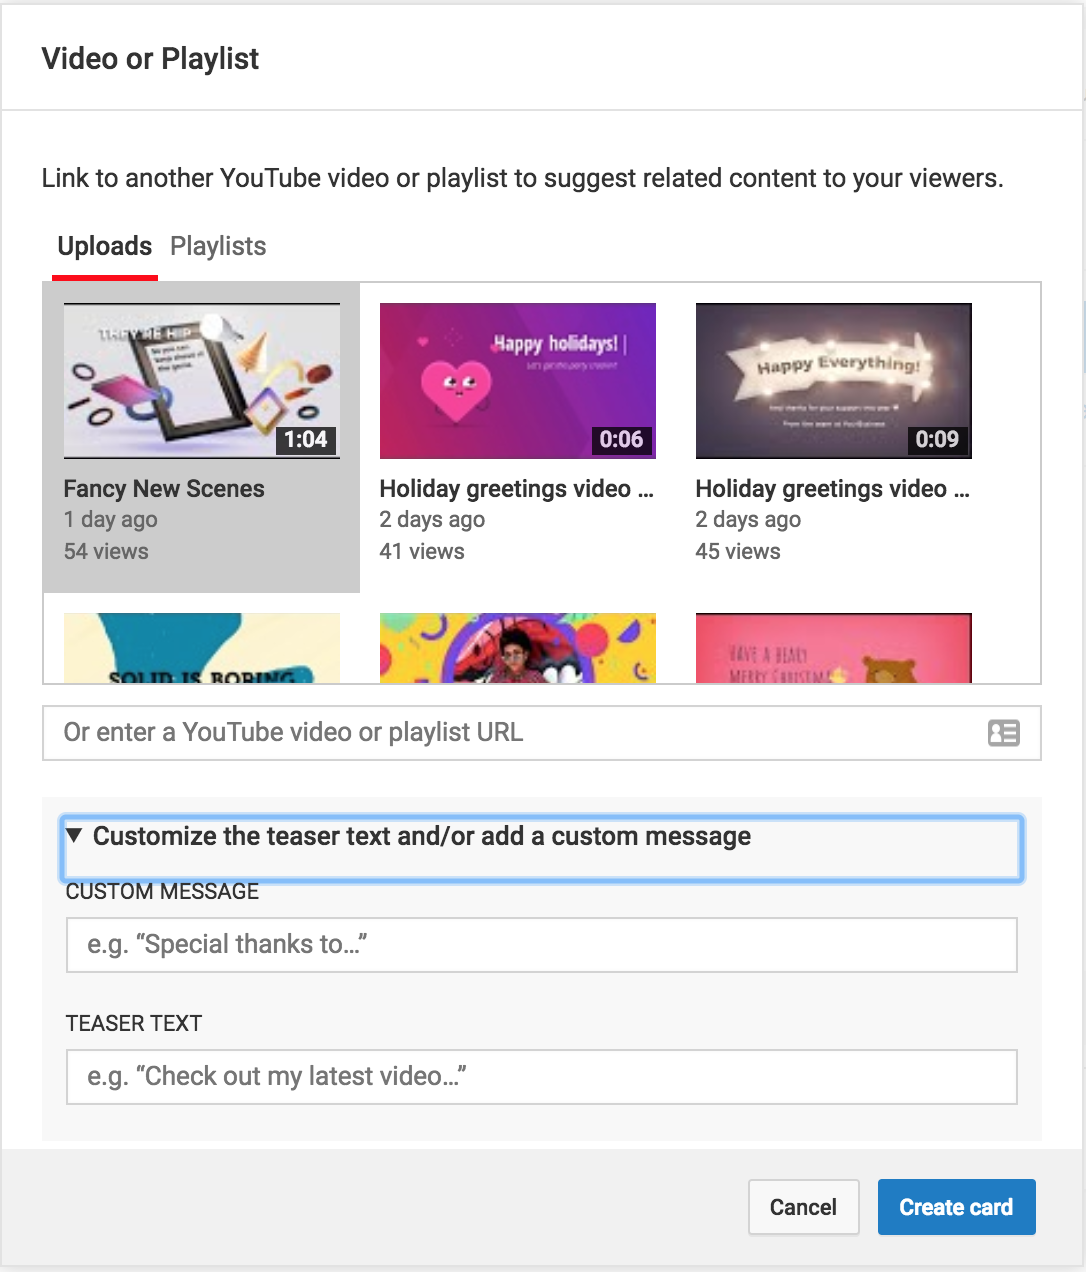Click the "Fancy New Scenes" title text

(163, 489)
